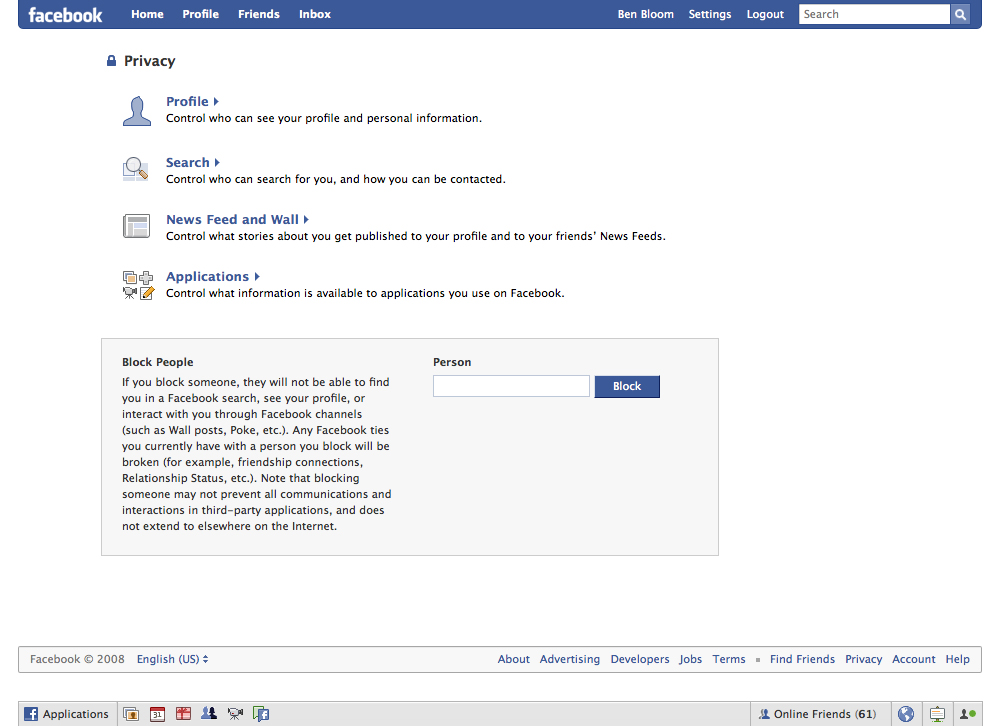1000x726 pixels.
Task: Open the Online Friends (61) list
Action: tap(819, 714)
